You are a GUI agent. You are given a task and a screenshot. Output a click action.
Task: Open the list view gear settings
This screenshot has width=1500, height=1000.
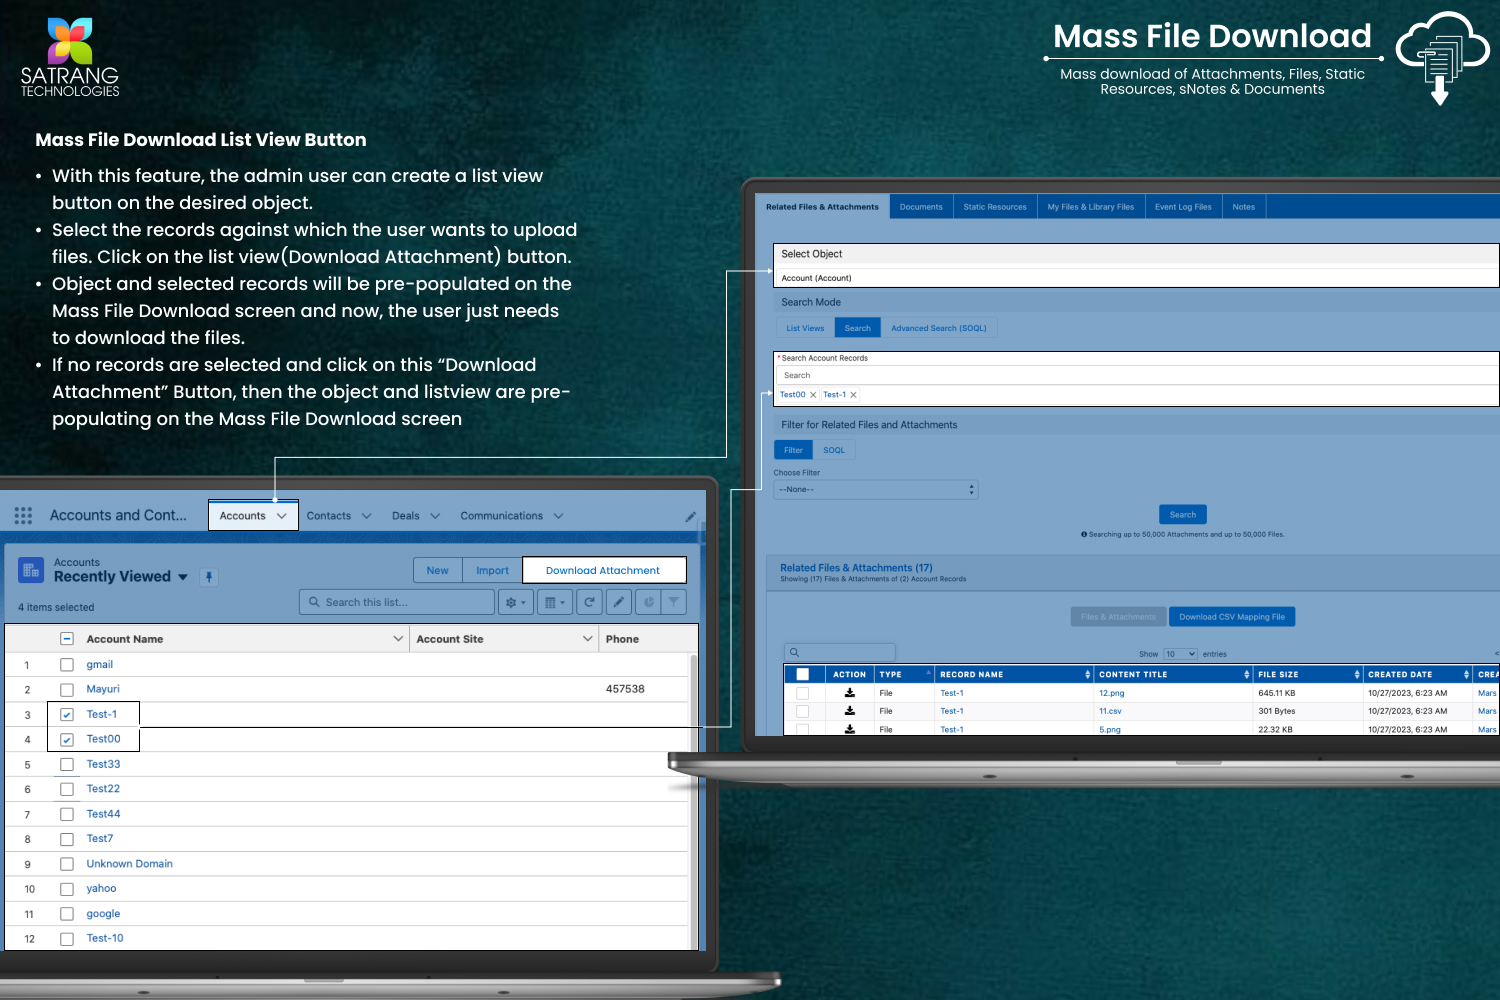click(515, 602)
